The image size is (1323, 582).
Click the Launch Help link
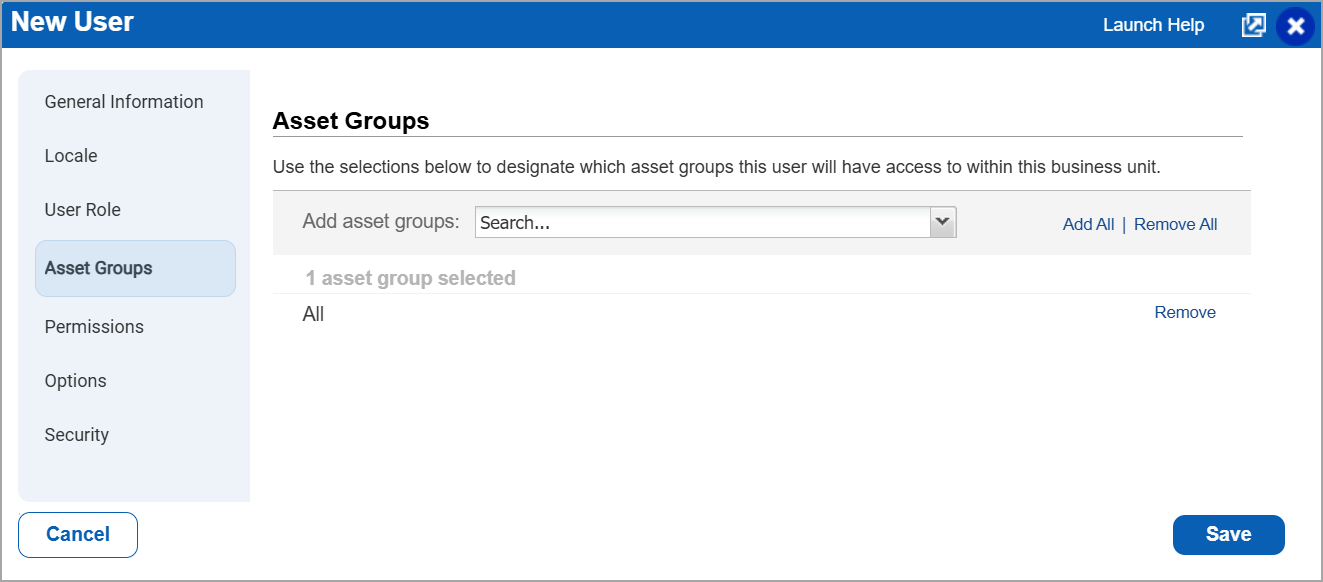point(1153,24)
